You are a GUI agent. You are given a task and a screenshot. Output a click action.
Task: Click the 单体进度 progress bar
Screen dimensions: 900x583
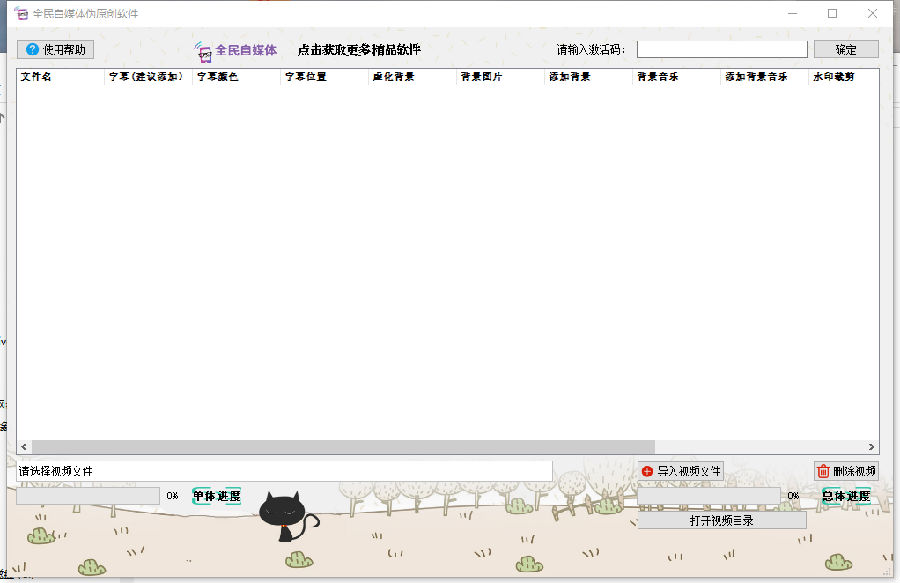click(87, 495)
